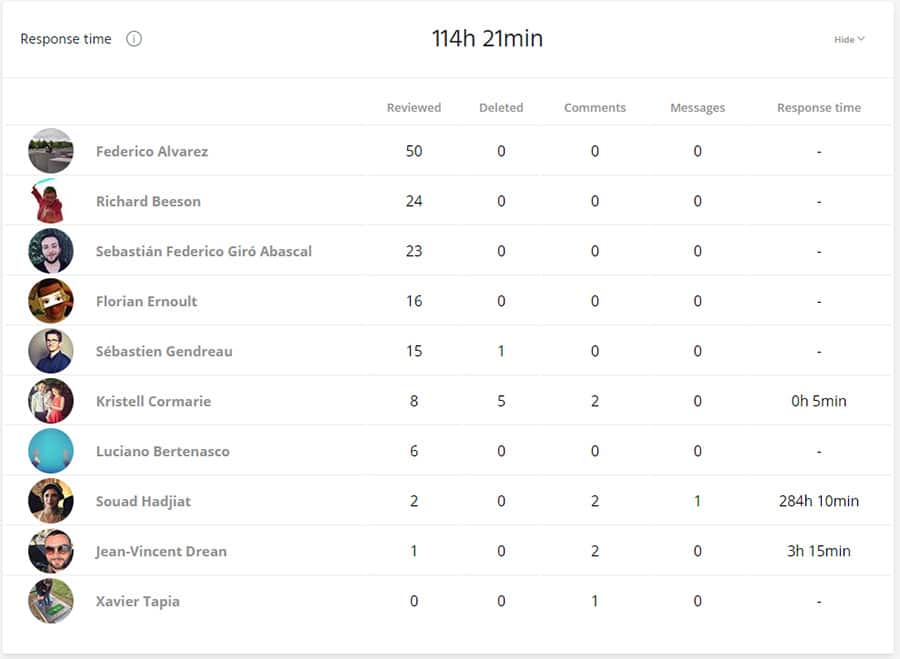Open Jean-Vincent Drean's name link
This screenshot has height=659, width=900.
tap(161, 551)
